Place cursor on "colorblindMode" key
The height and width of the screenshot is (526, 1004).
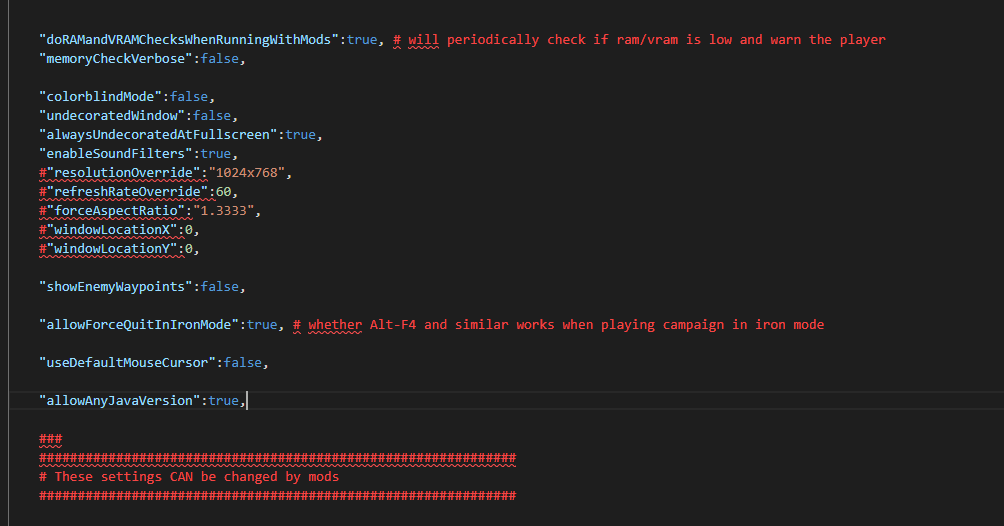(x=100, y=97)
